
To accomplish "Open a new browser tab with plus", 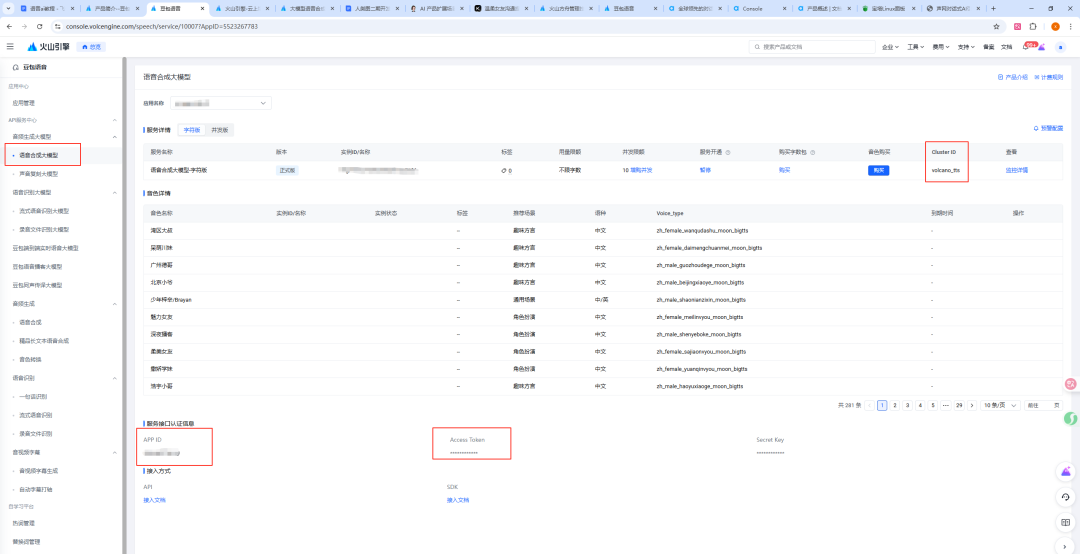I will pos(993,8).
